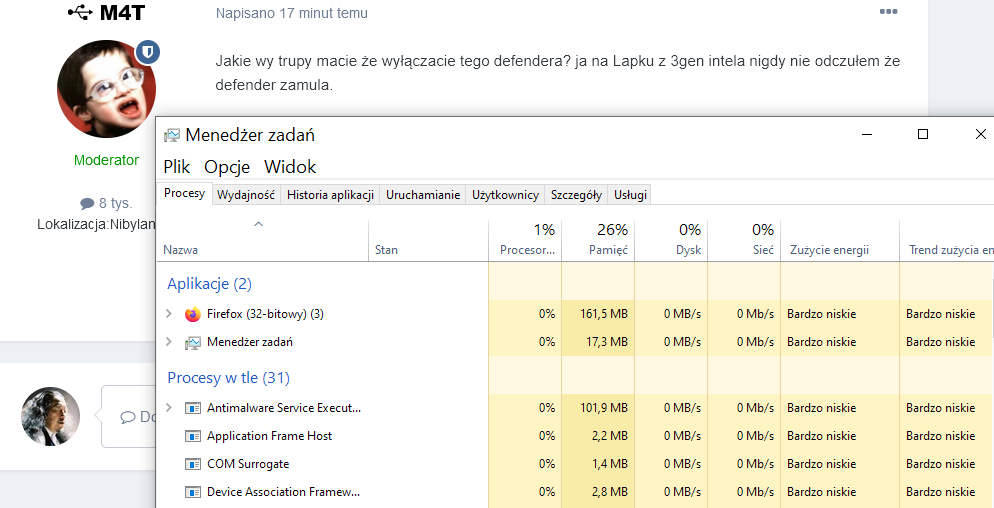Switch to the Procesy tab
The height and width of the screenshot is (508, 994).
(184, 193)
